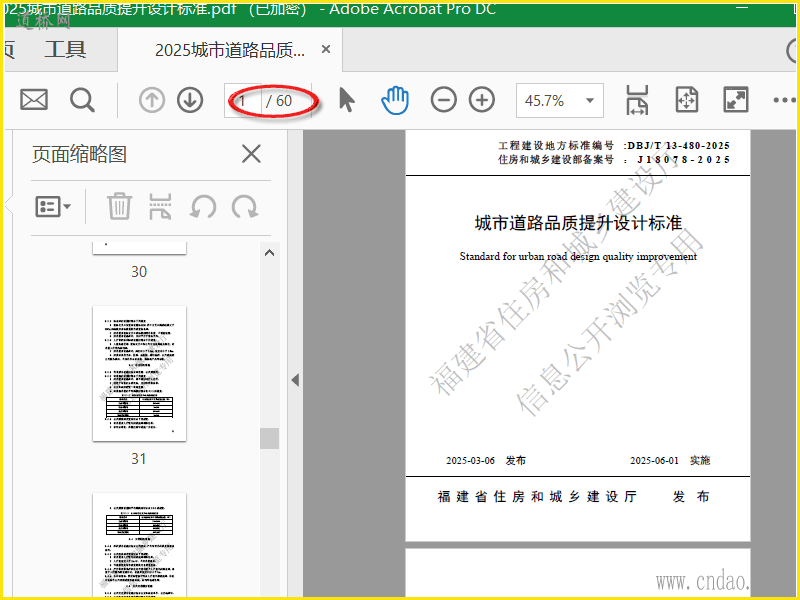
Task: Click the 2025-06-01 实施 date text
Action: pos(670,460)
